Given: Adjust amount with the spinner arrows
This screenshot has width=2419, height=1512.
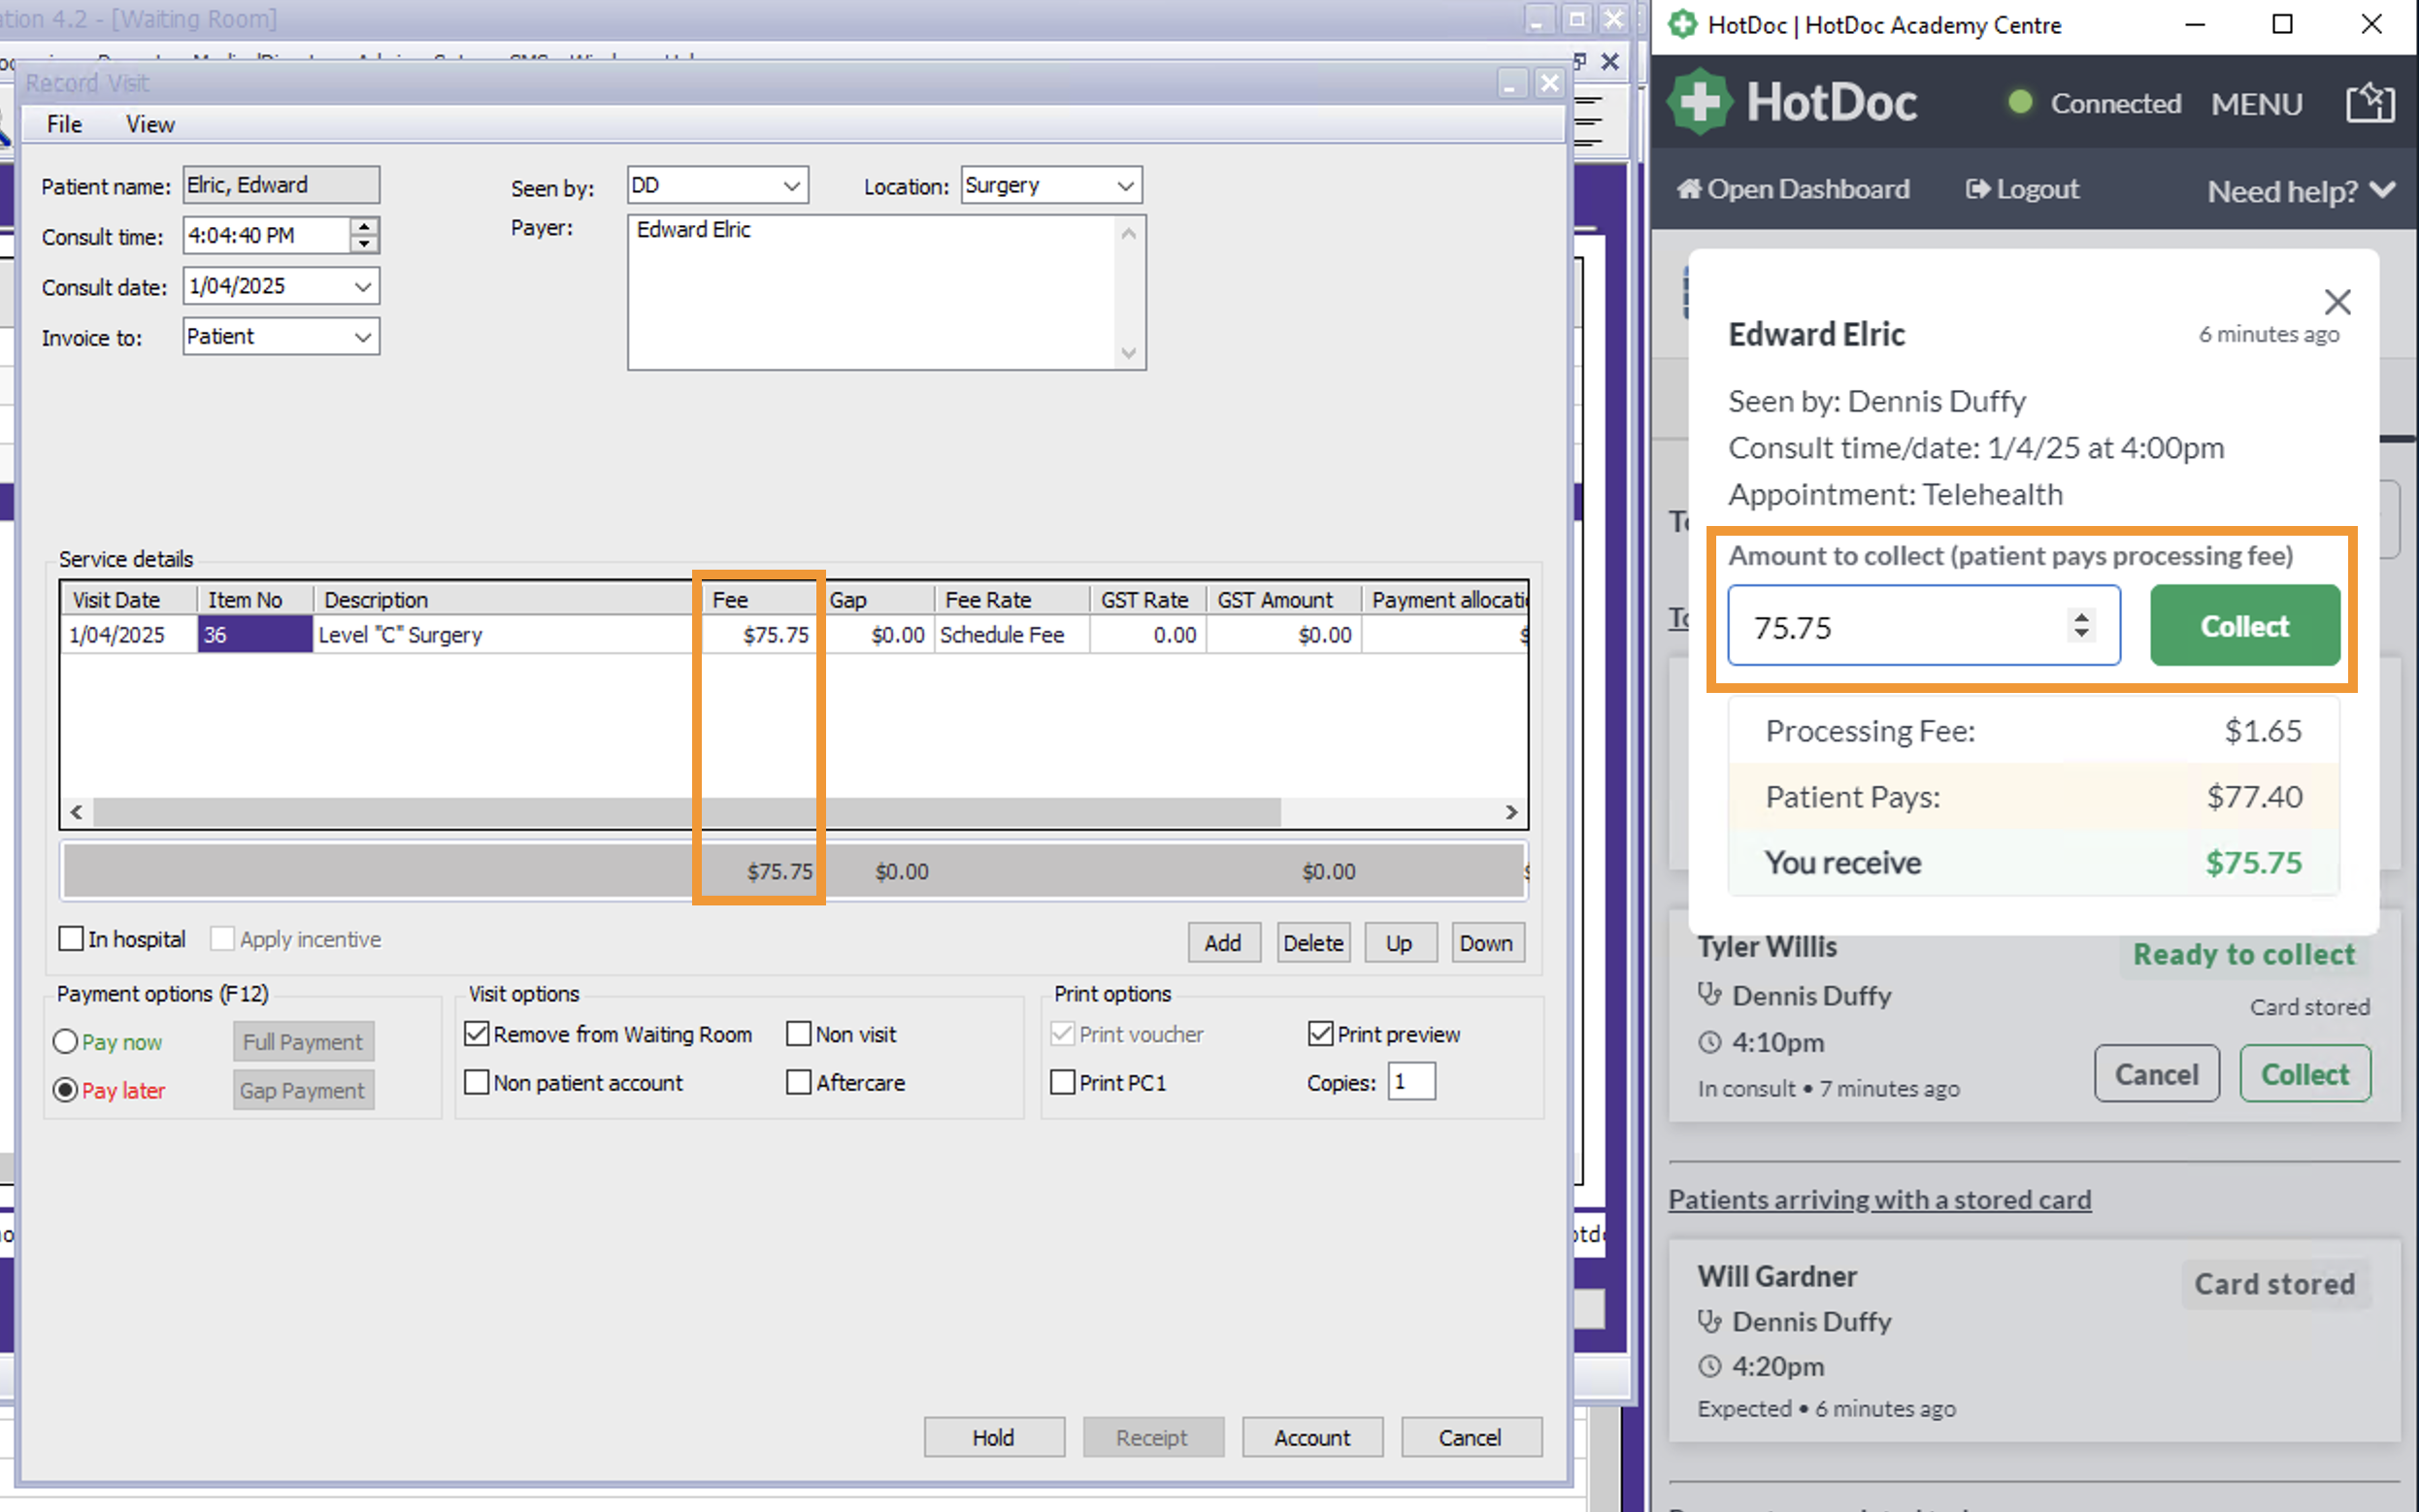Looking at the screenshot, I should (x=2081, y=626).
